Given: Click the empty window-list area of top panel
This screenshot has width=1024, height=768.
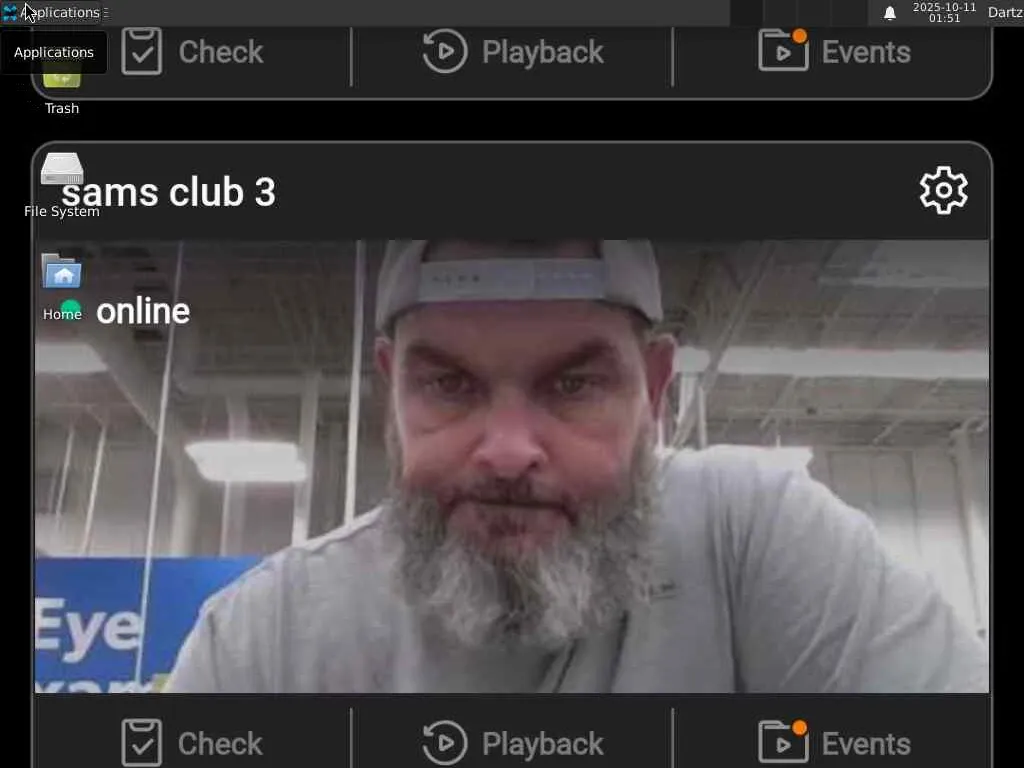Looking at the screenshot, I should pyautogui.click(x=419, y=12).
